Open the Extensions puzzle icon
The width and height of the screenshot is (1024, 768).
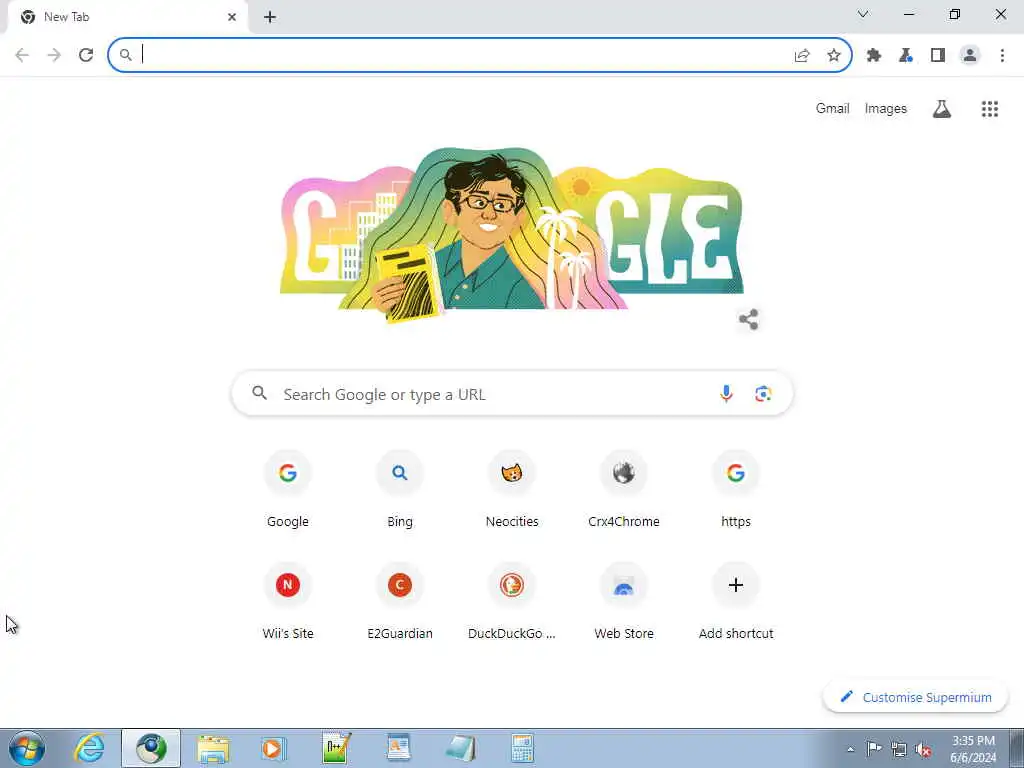(874, 56)
